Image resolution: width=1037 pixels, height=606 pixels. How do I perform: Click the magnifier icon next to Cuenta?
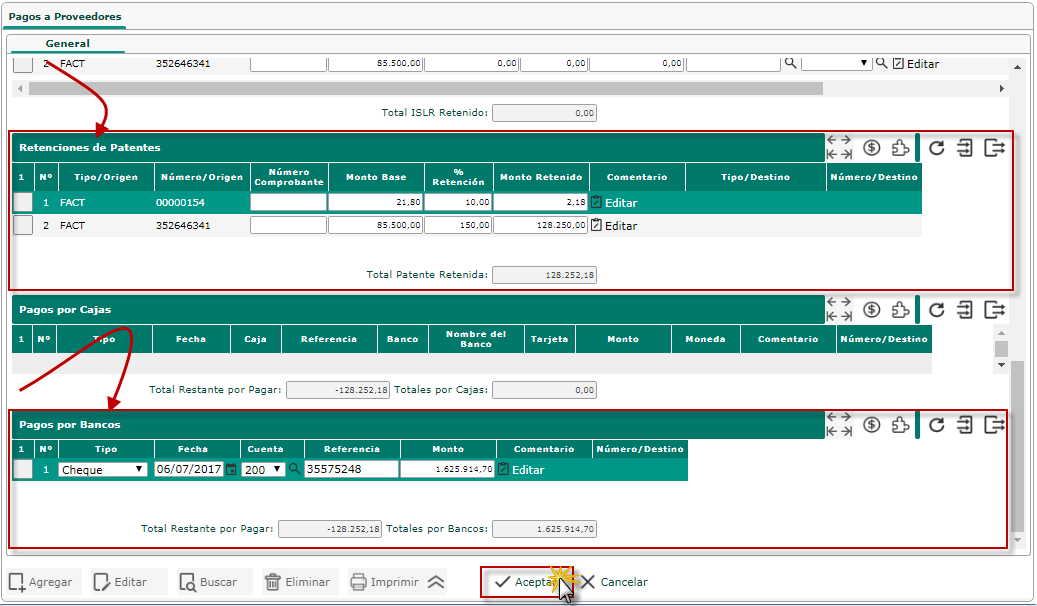pyautogui.click(x=294, y=469)
